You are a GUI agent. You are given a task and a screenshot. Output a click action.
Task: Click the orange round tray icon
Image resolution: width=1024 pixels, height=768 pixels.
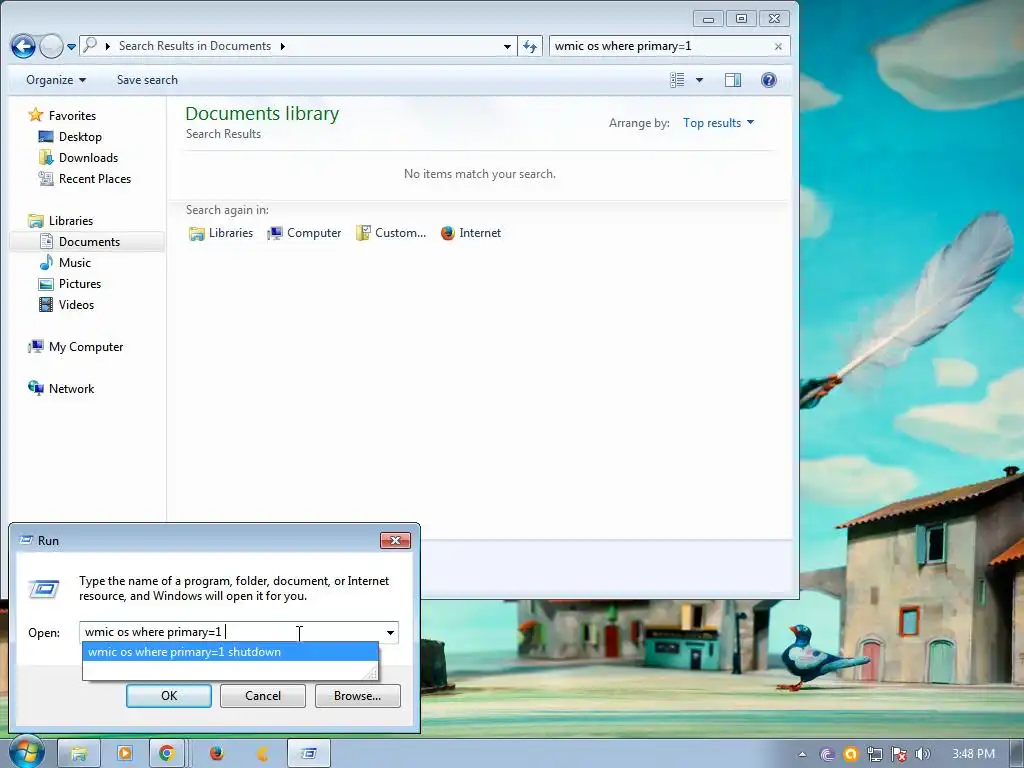[x=850, y=754]
